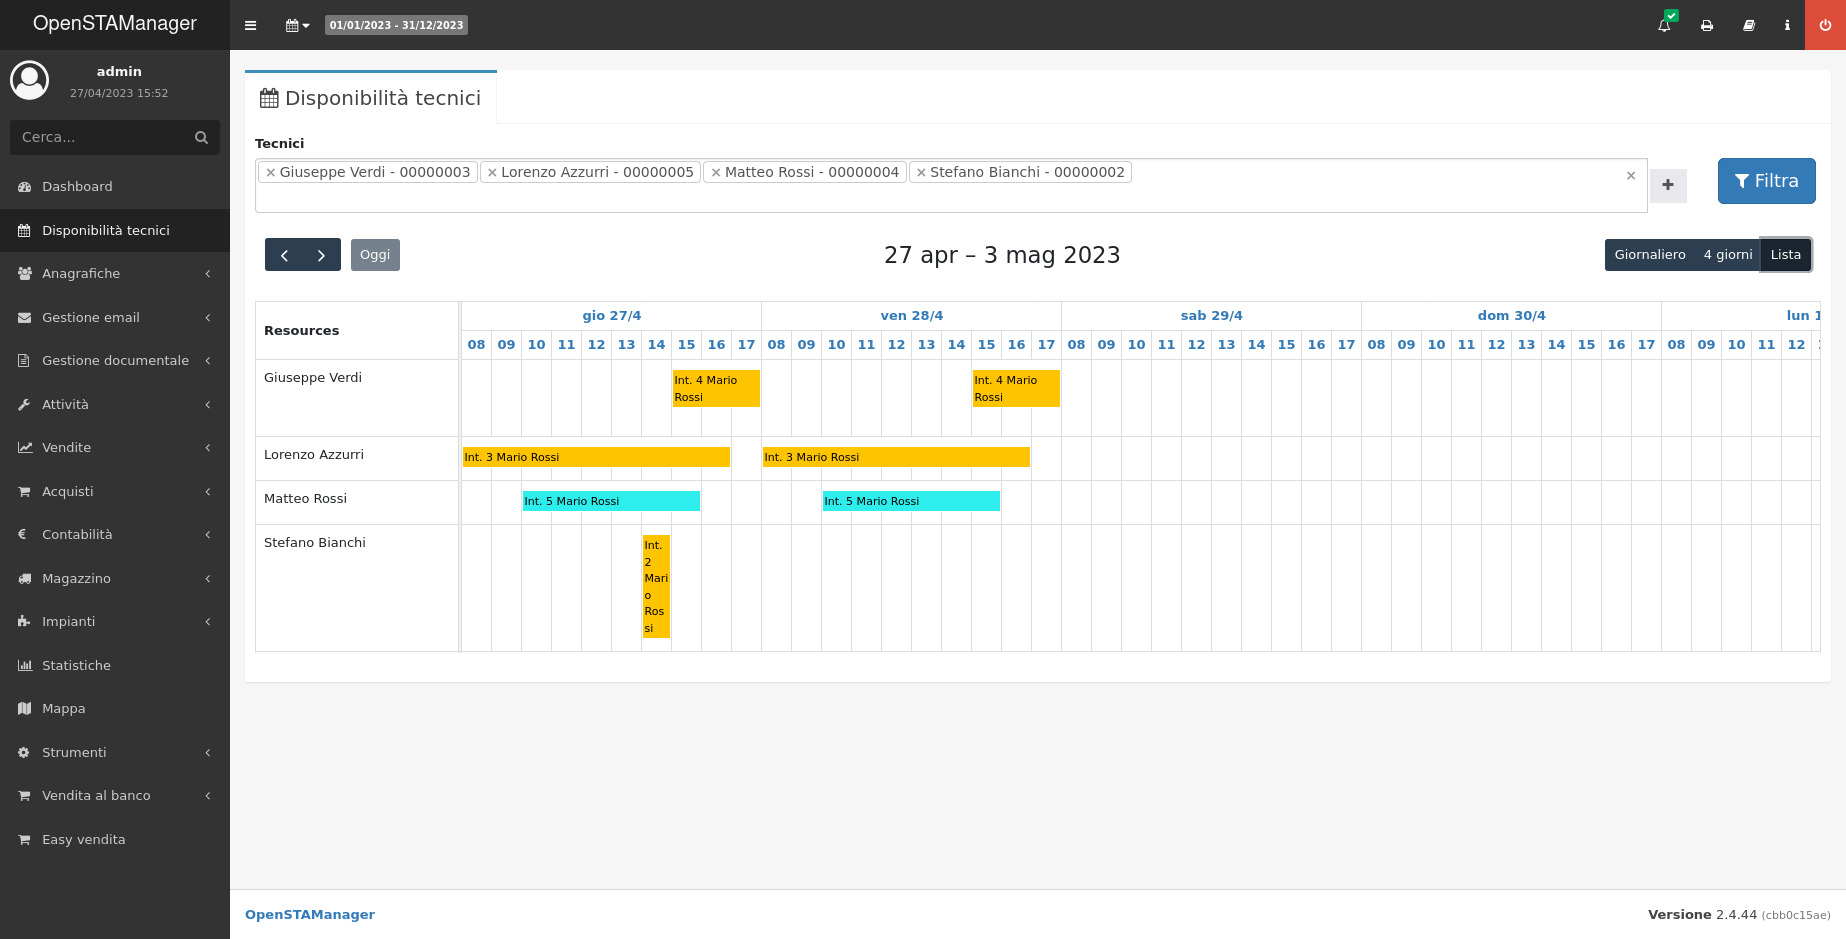Open Statistiche in the sidebar
Screen dimensions: 1846x939
pyautogui.click(x=76, y=666)
